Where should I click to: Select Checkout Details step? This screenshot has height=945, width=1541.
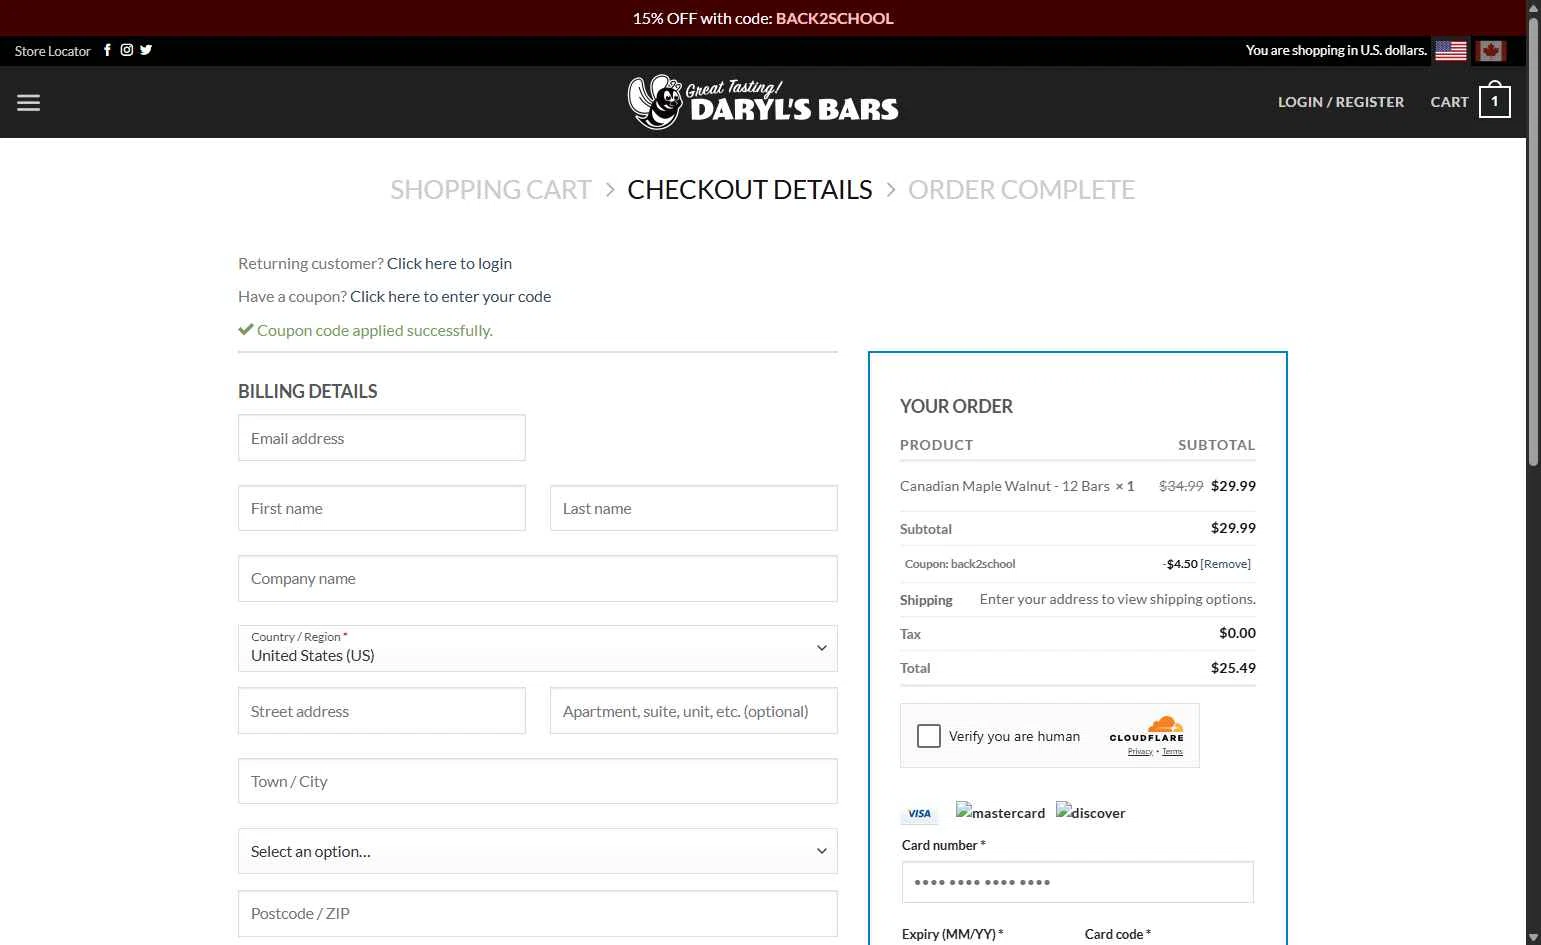coord(750,190)
